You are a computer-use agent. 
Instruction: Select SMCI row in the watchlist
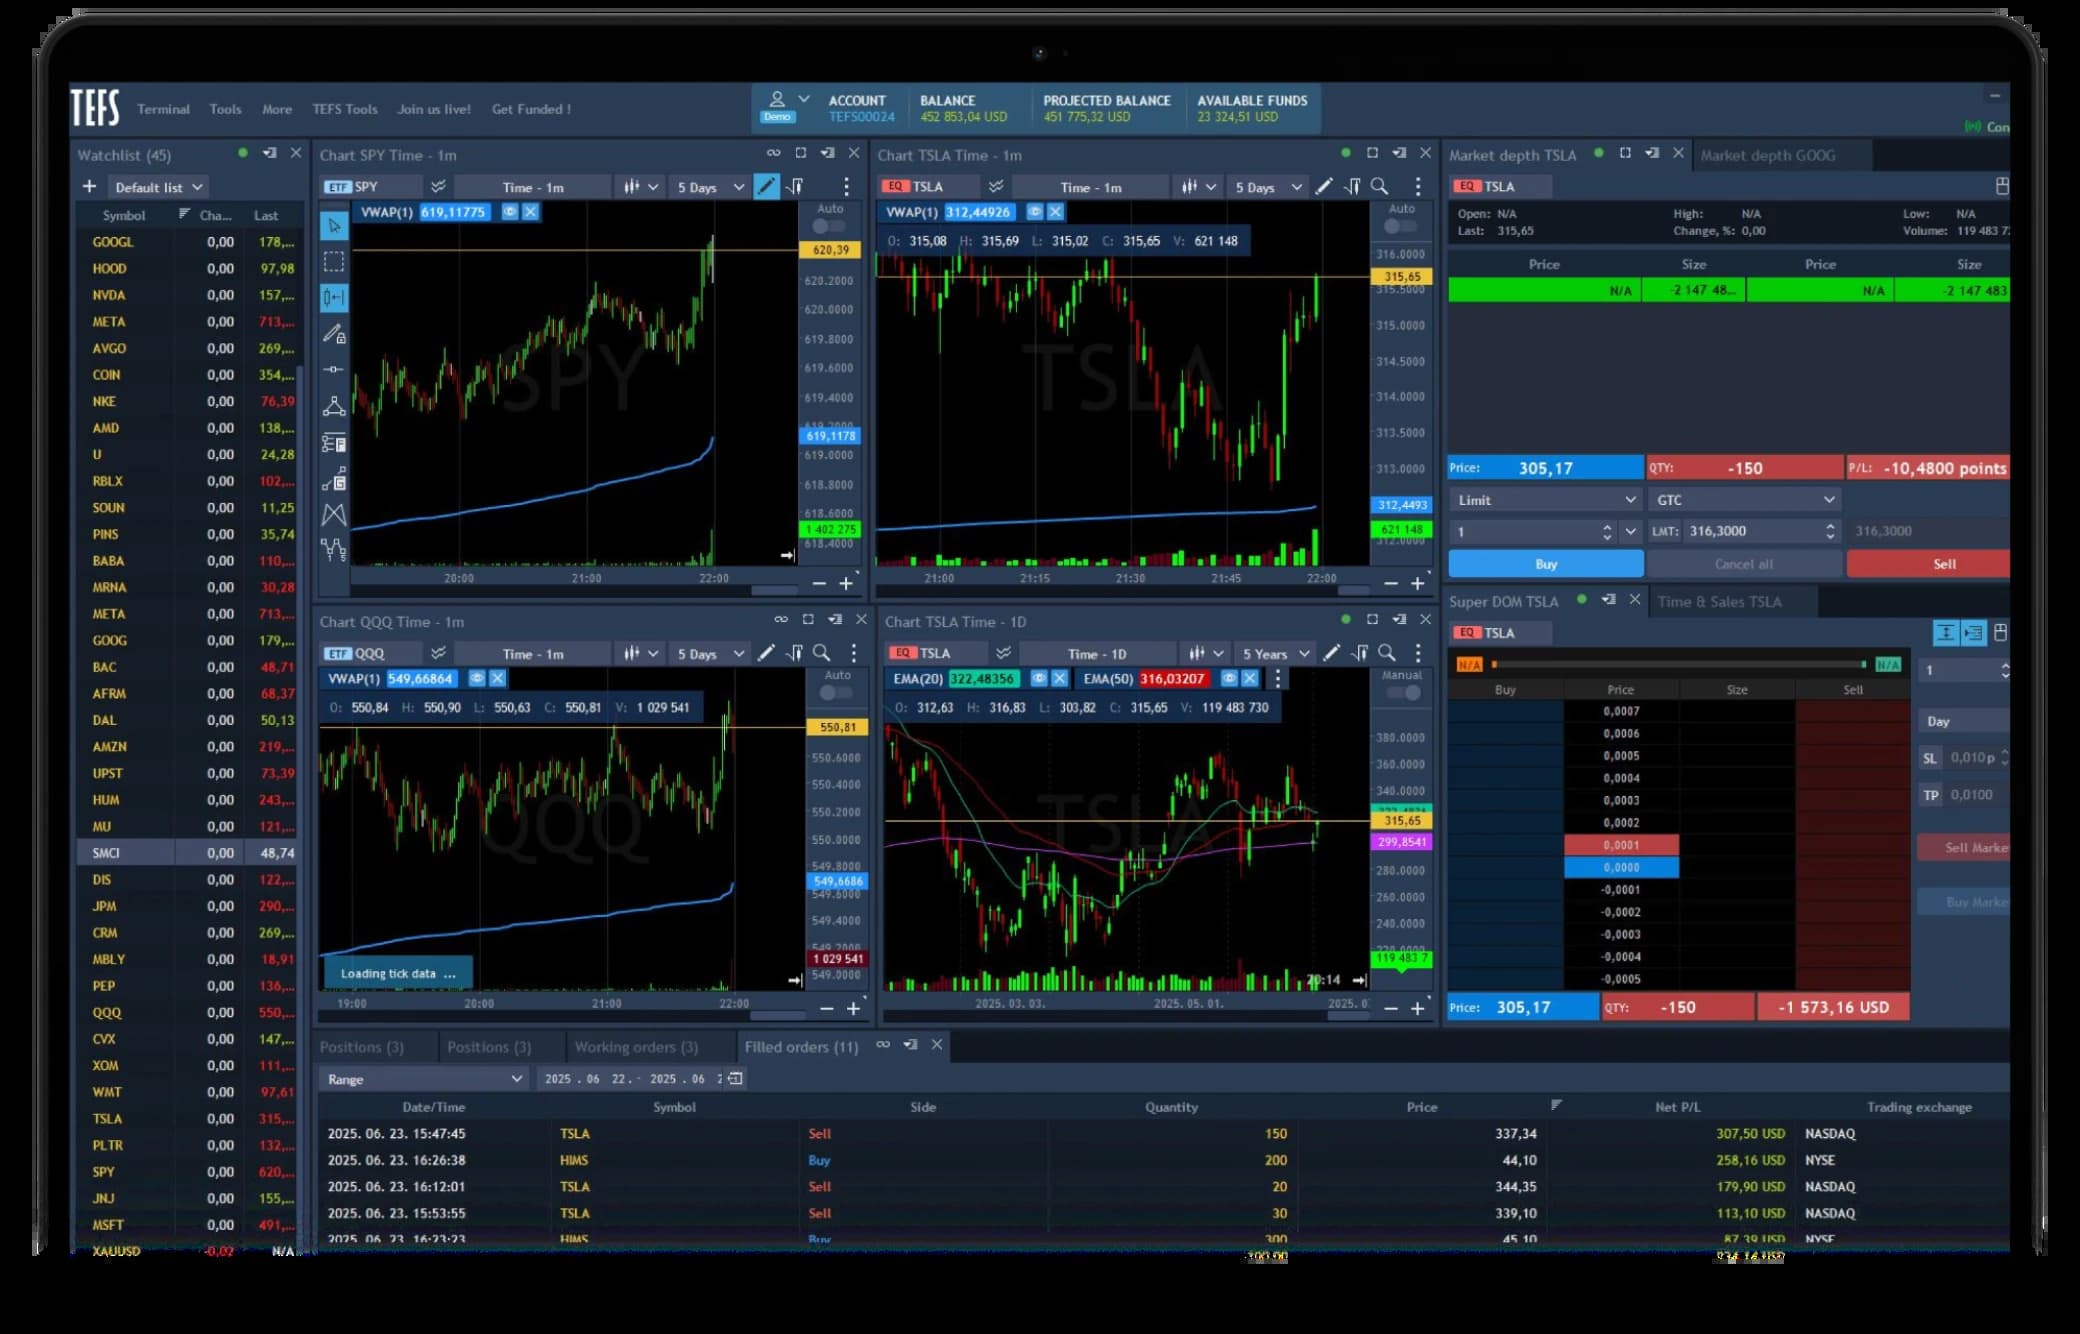tap(187, 853)
